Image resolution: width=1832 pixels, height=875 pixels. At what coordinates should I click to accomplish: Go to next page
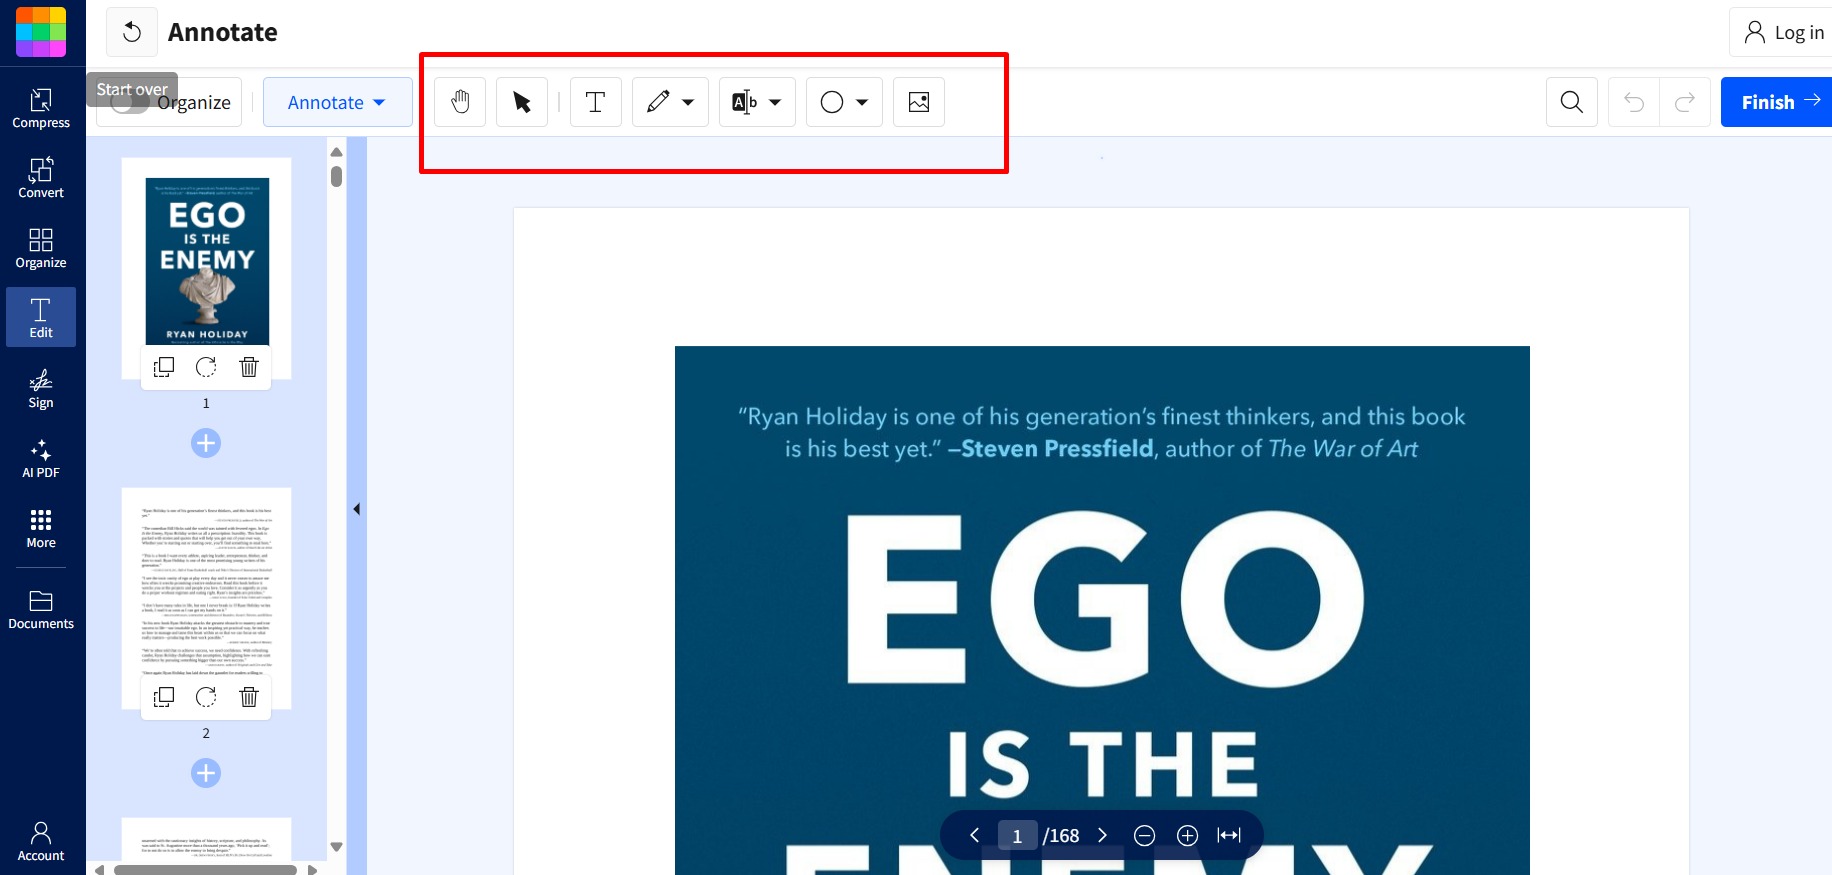pyautogui.click(x=1102, y=835)
